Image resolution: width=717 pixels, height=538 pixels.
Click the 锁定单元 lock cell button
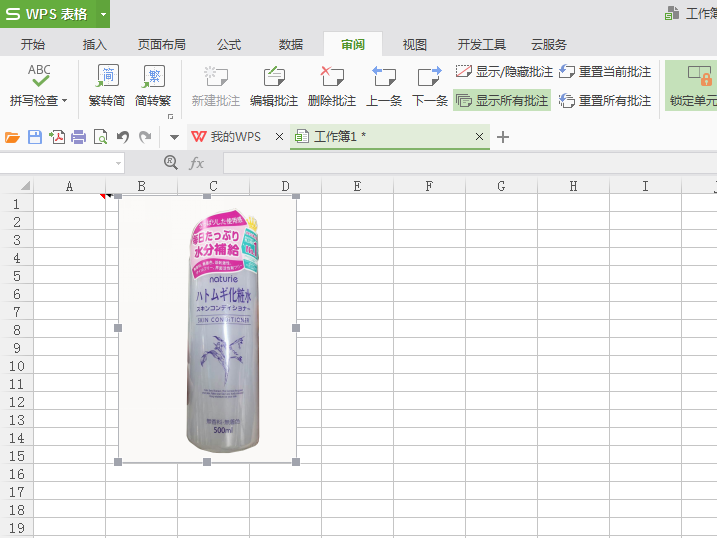[x=692, y=86]
